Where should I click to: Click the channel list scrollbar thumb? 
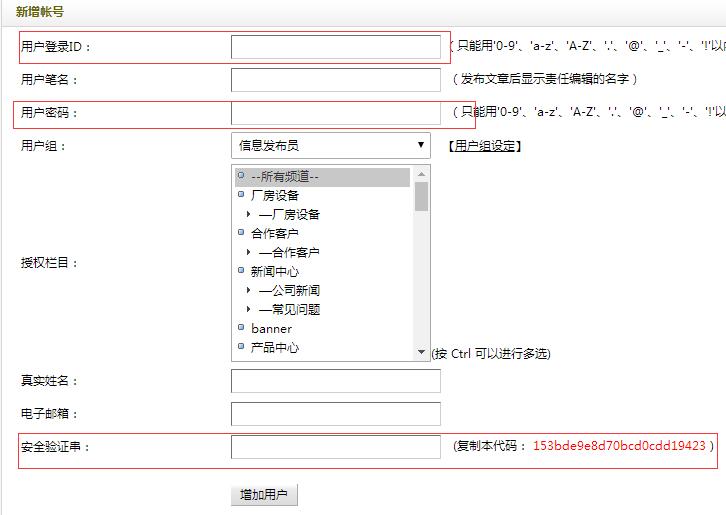421,196
